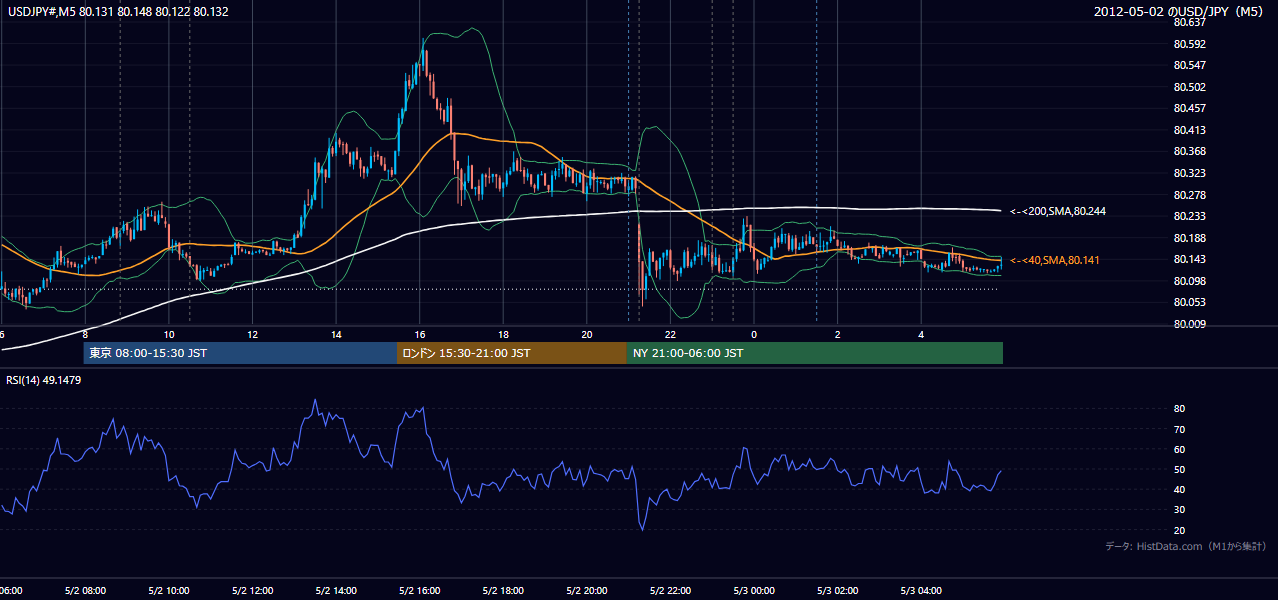The image size is (1278, 600).
Task: Click the 5/2 12:00 date axis label
Action: click(x=252, y=590)
